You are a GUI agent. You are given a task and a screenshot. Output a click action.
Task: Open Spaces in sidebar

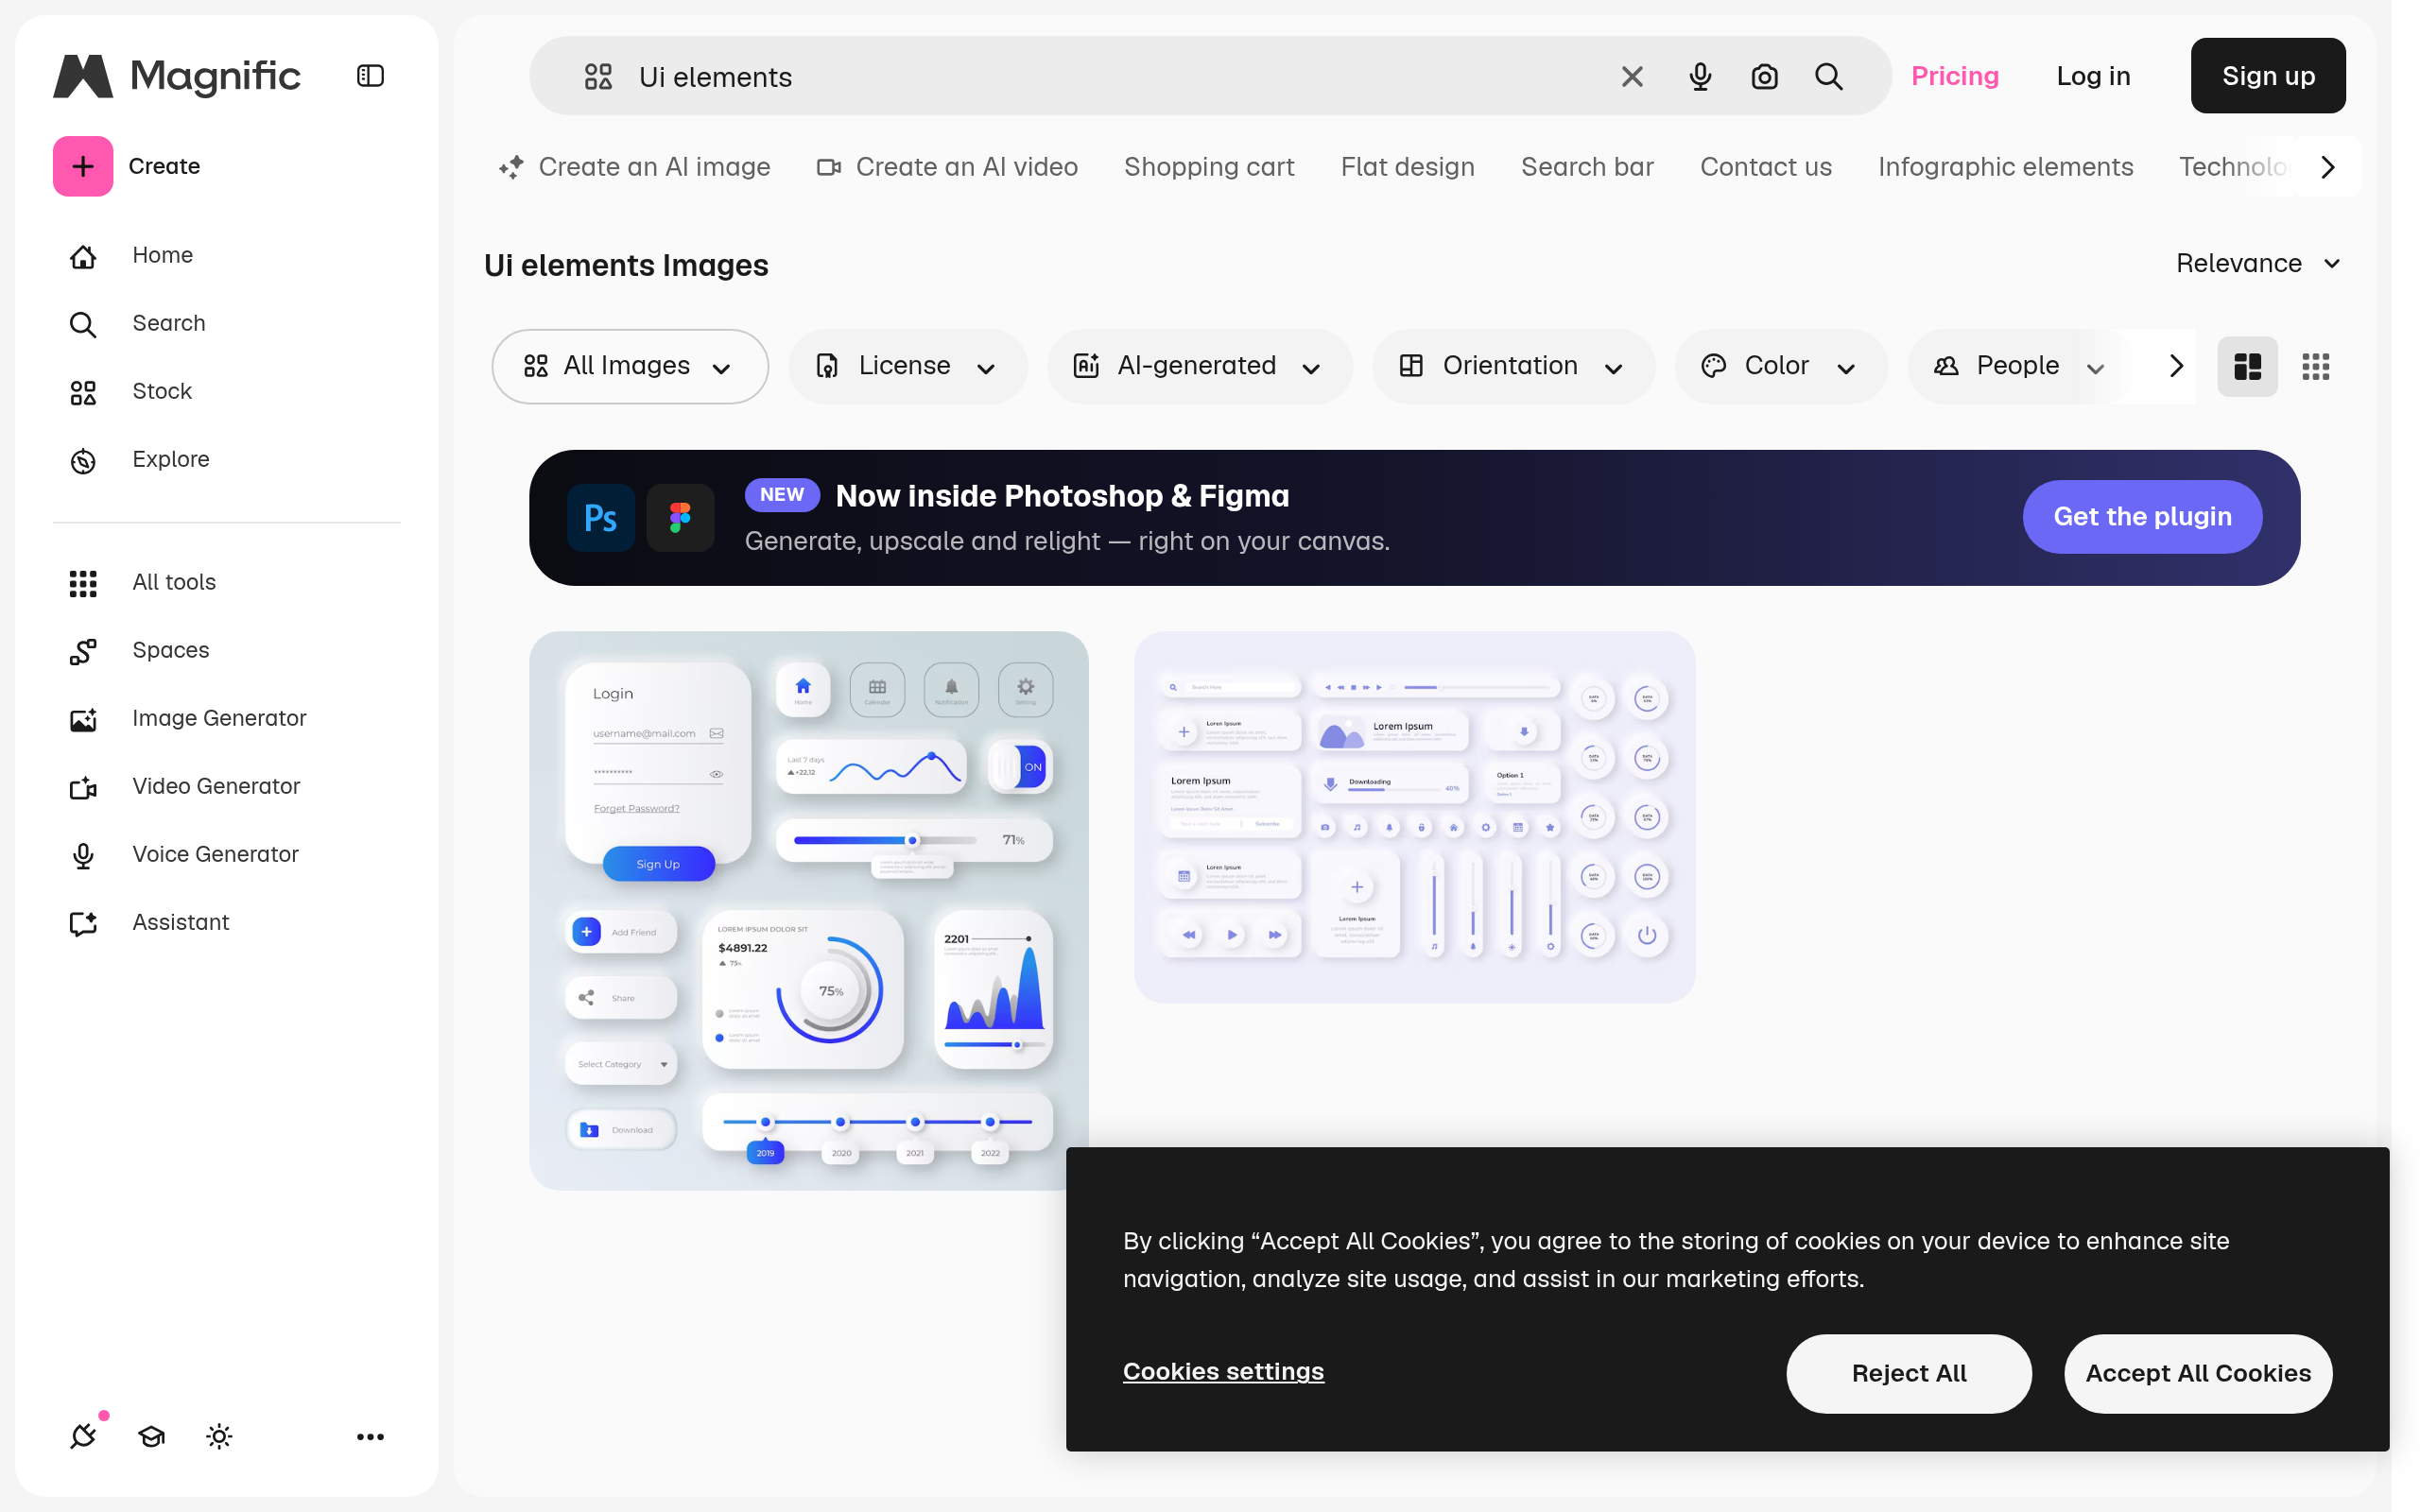pyautogui.click(x=139, y=650)
